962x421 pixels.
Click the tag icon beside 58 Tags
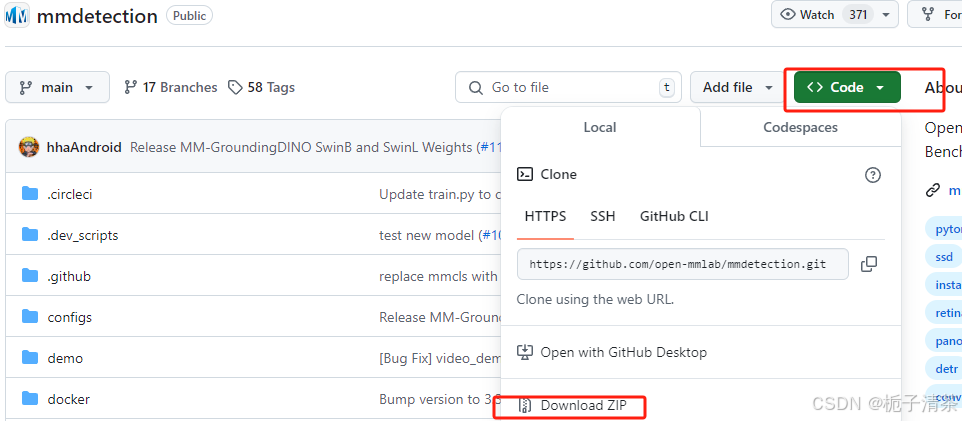(x=235, y=87)
